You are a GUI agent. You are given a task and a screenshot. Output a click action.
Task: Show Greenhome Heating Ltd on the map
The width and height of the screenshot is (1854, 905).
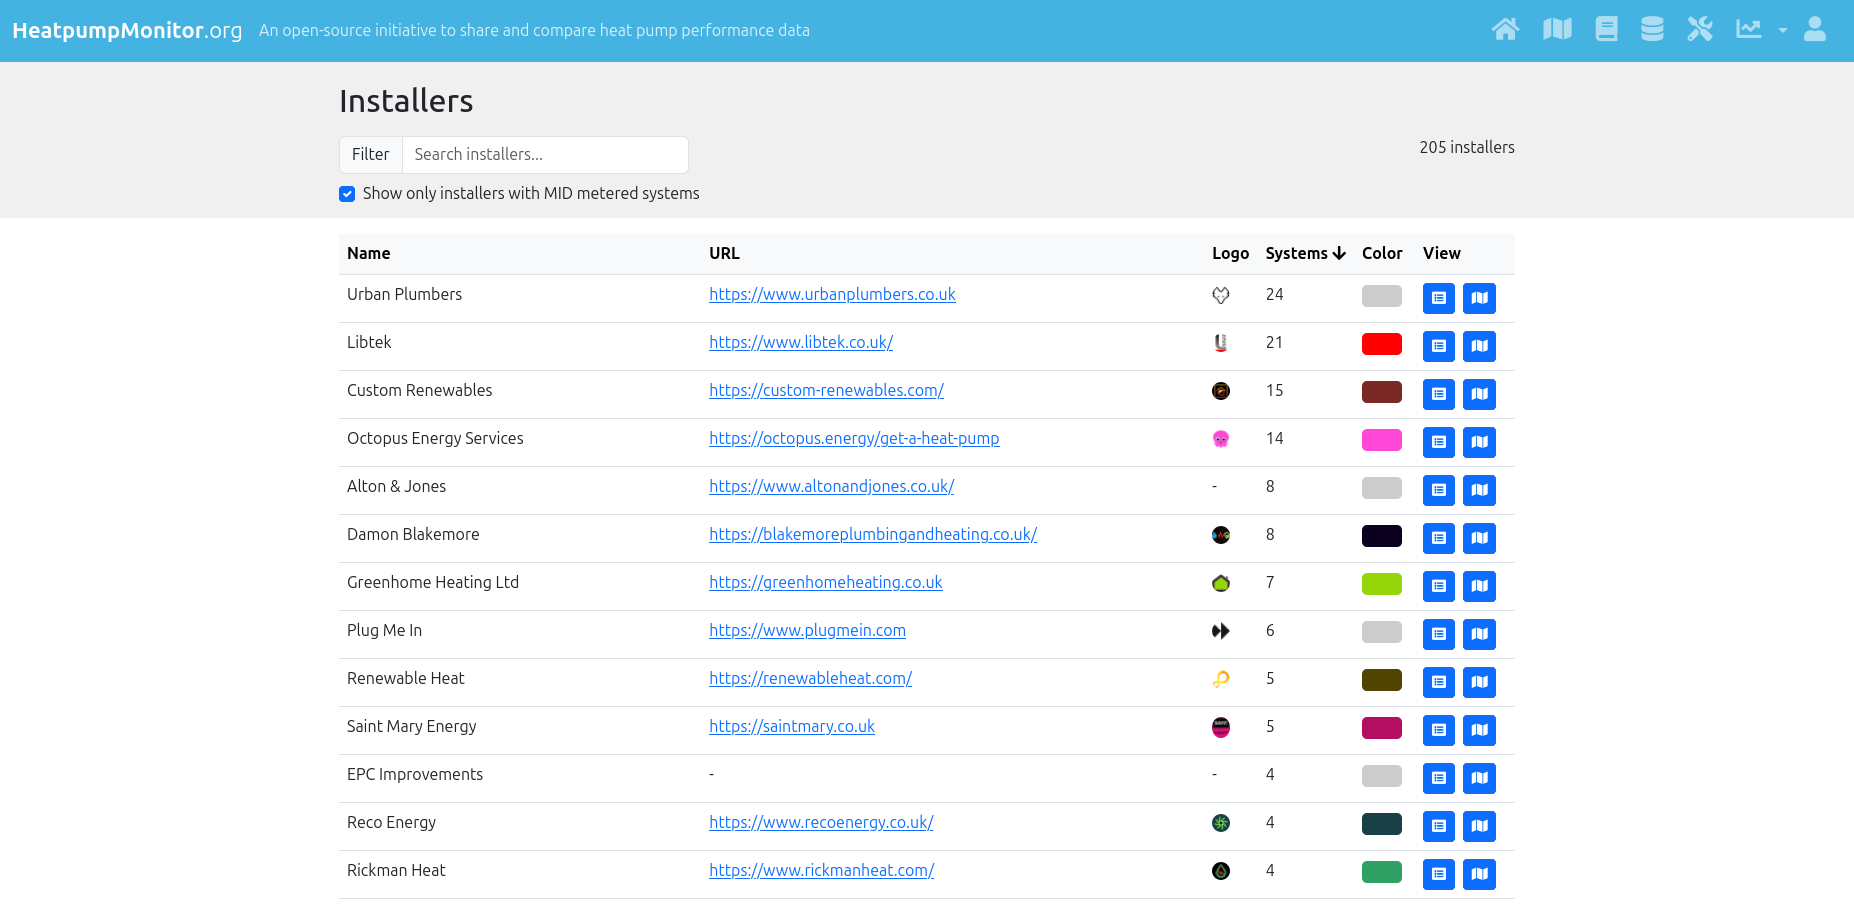[x=1479, y=586]
